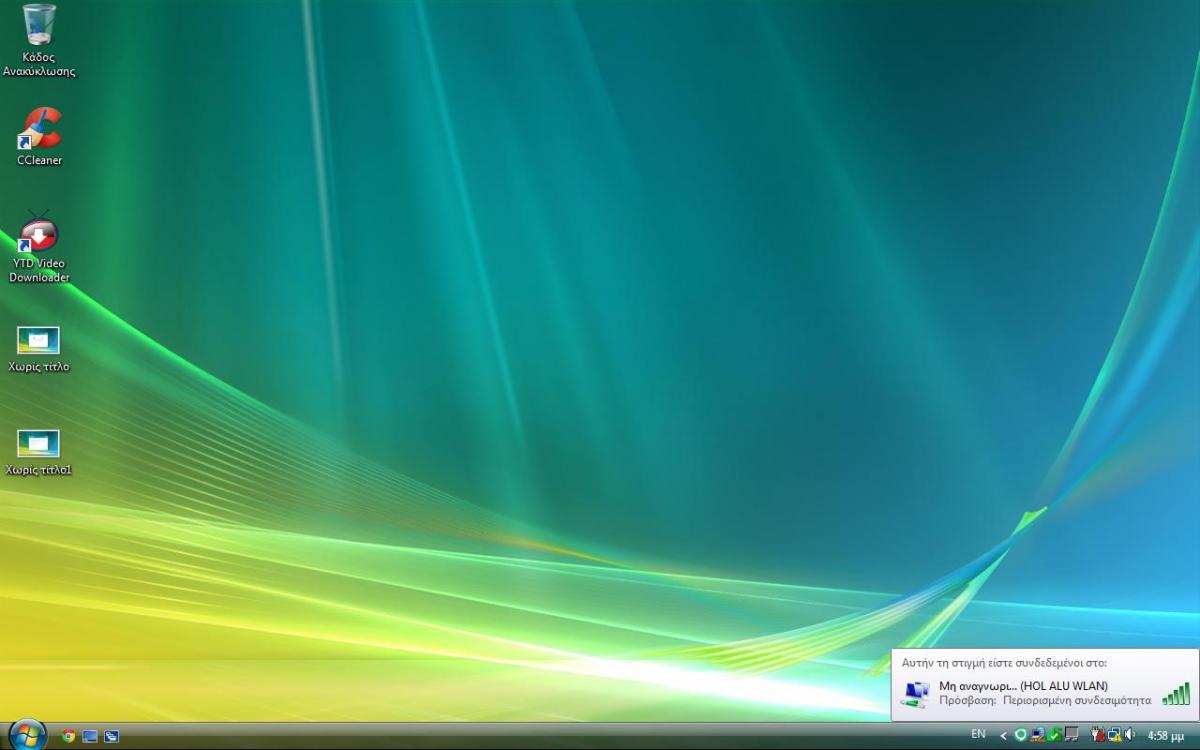
Task: Launch Google Chrome from Quick Launch
Action: pos(68,736)
